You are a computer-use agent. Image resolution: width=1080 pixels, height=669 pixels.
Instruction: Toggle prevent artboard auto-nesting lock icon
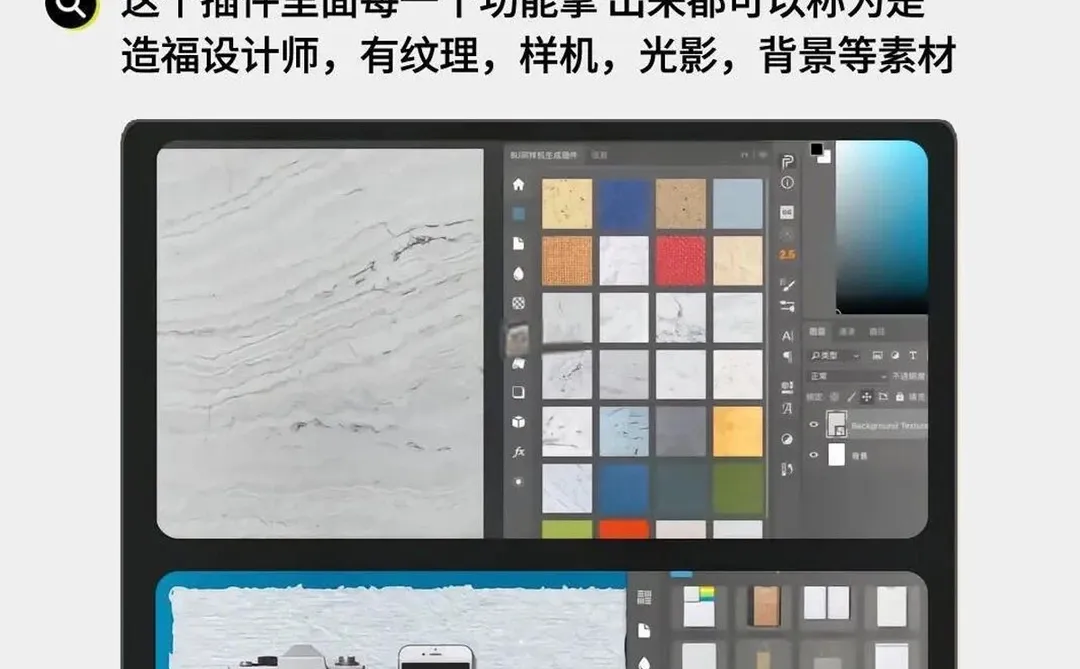[883, 397]
